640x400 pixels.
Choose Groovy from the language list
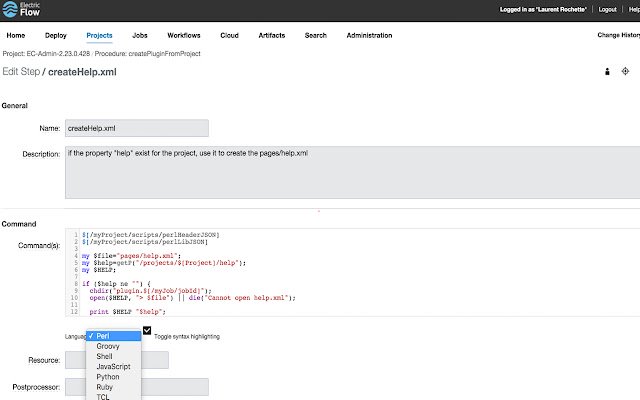(114, 346)
